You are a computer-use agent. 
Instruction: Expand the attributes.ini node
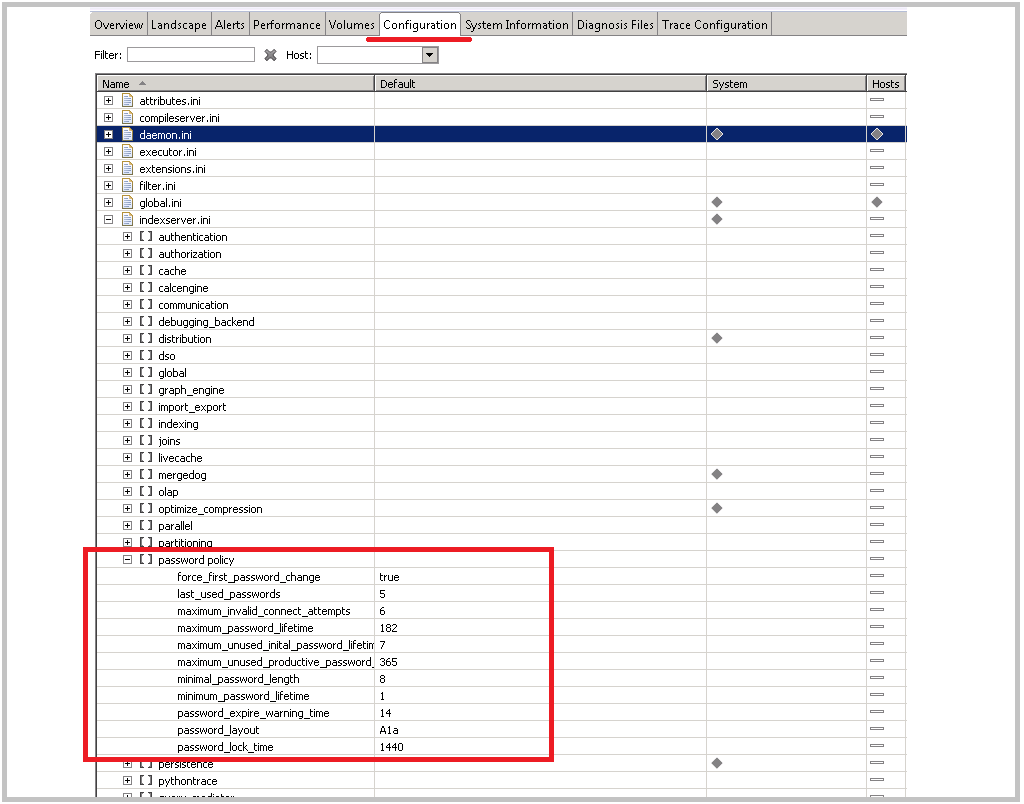(x=108, y=101)
